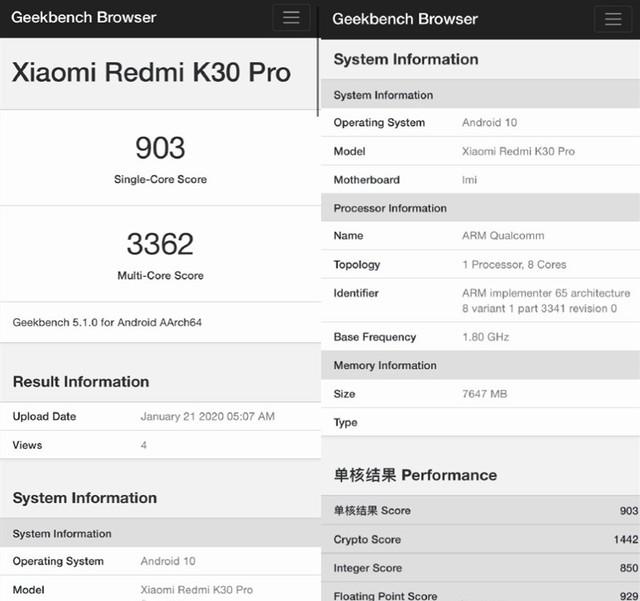
Task: Select the 1 Processor, 8 Cores topology value
Action: tap(514, 265)
